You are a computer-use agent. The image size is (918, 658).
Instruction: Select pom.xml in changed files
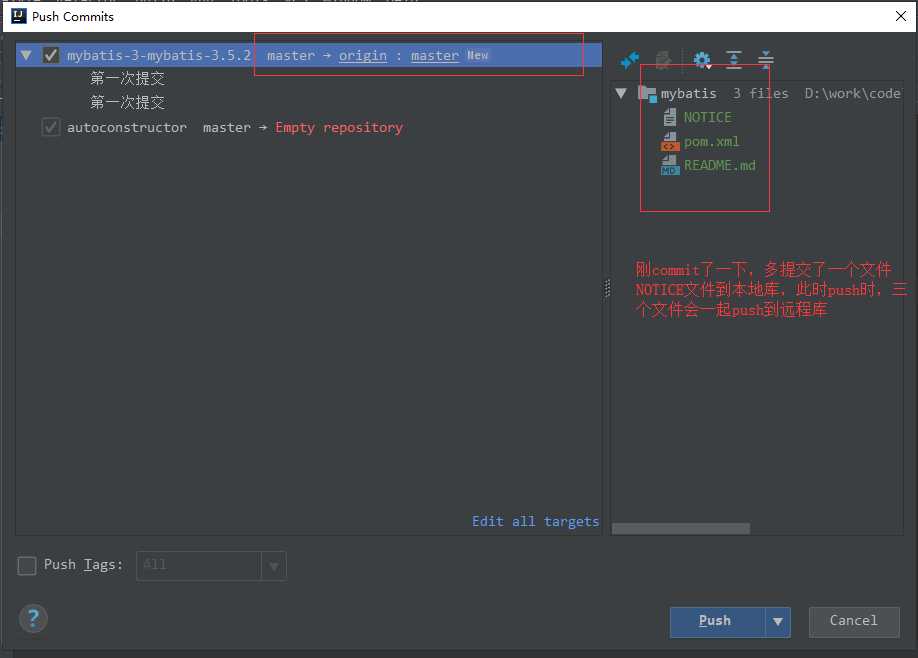pyautogui.click(x=711, y=142)
